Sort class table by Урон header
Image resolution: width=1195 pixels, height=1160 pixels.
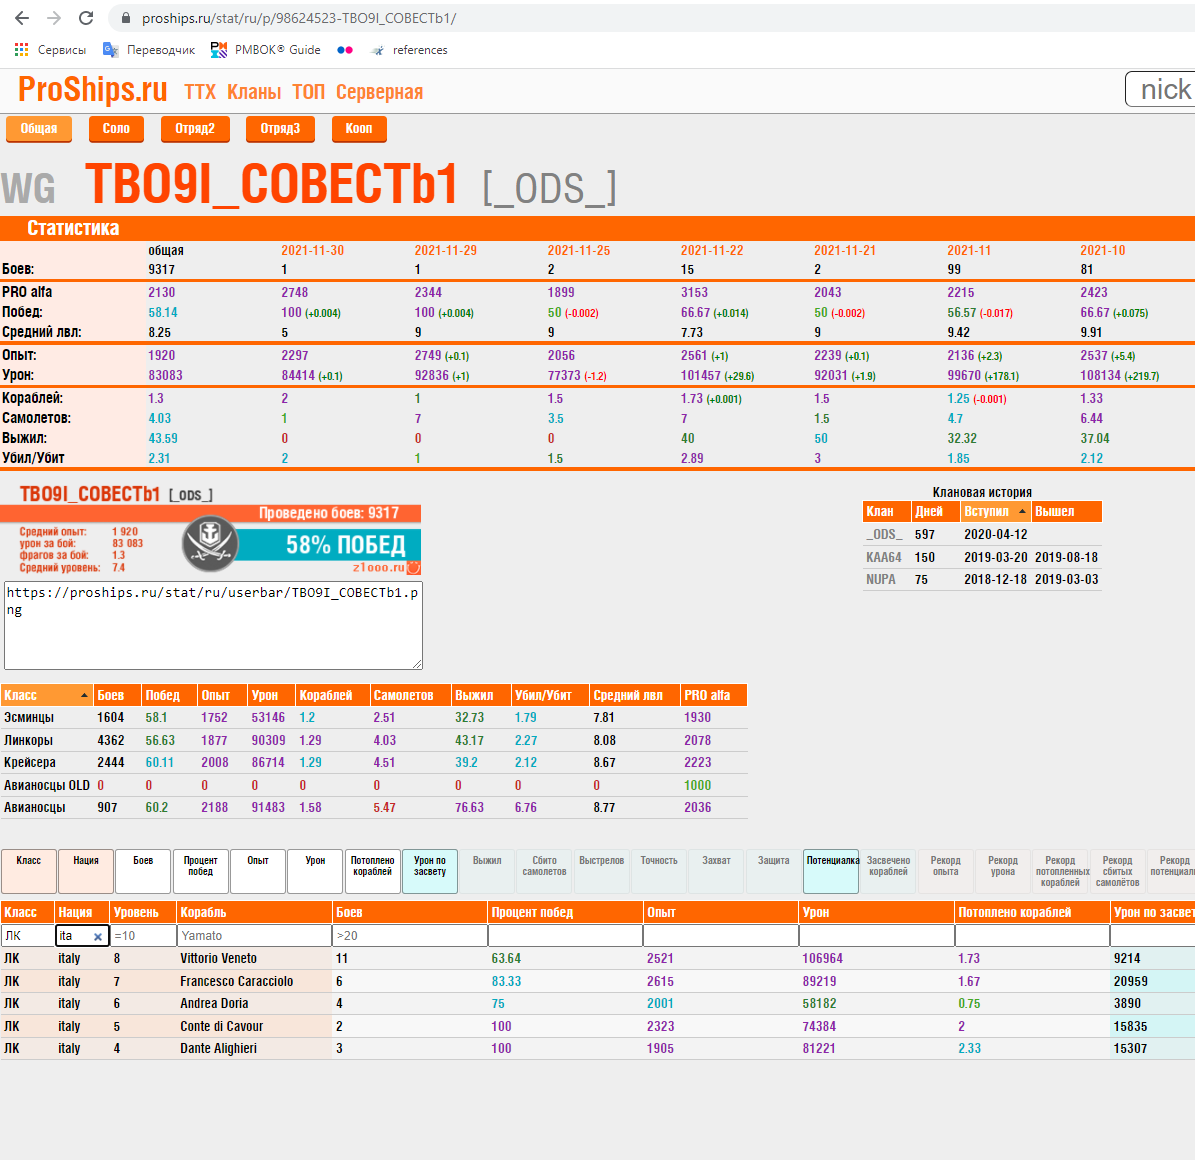point(271,695)
